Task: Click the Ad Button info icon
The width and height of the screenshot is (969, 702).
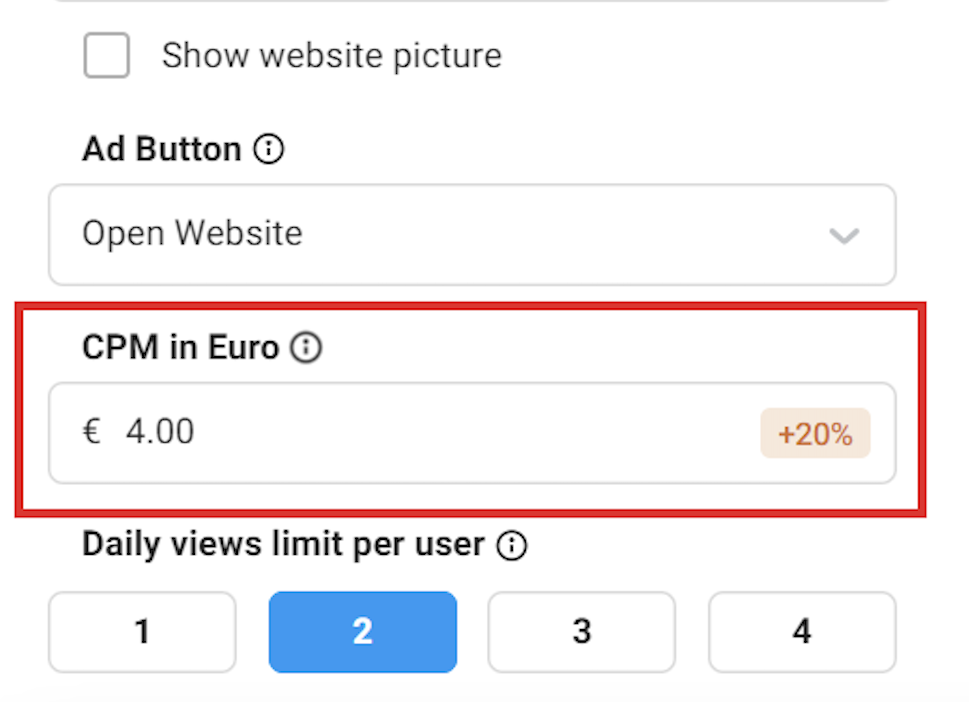Action: [268, 150]
